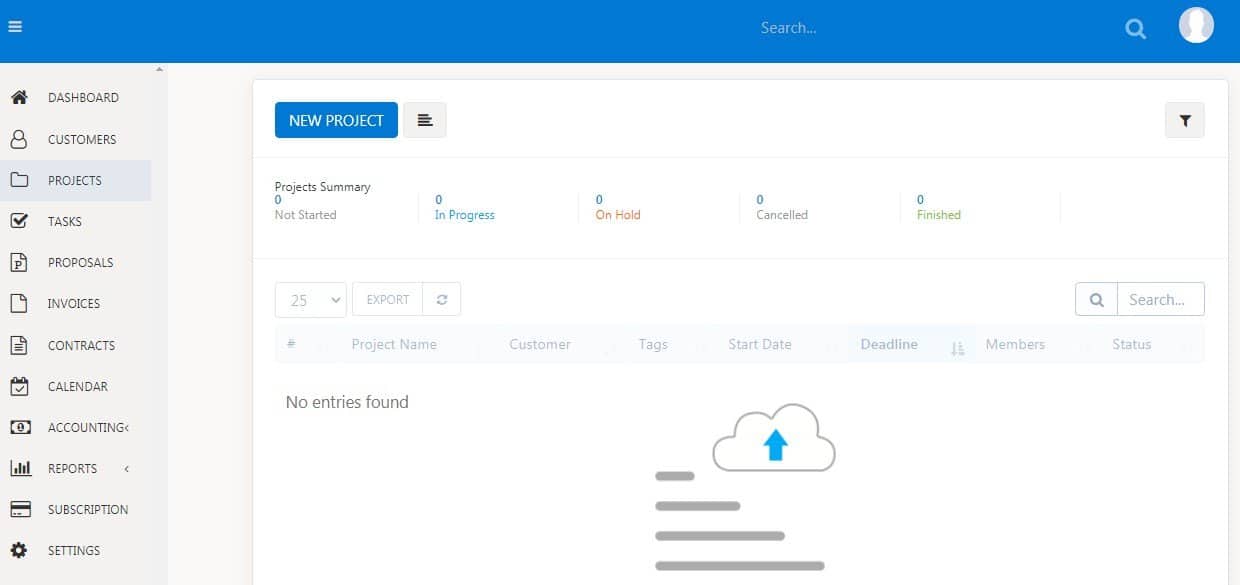This screenshot has width=1240, height=585.
Task: Open the user profile avatar
Action: point(1196,26)
